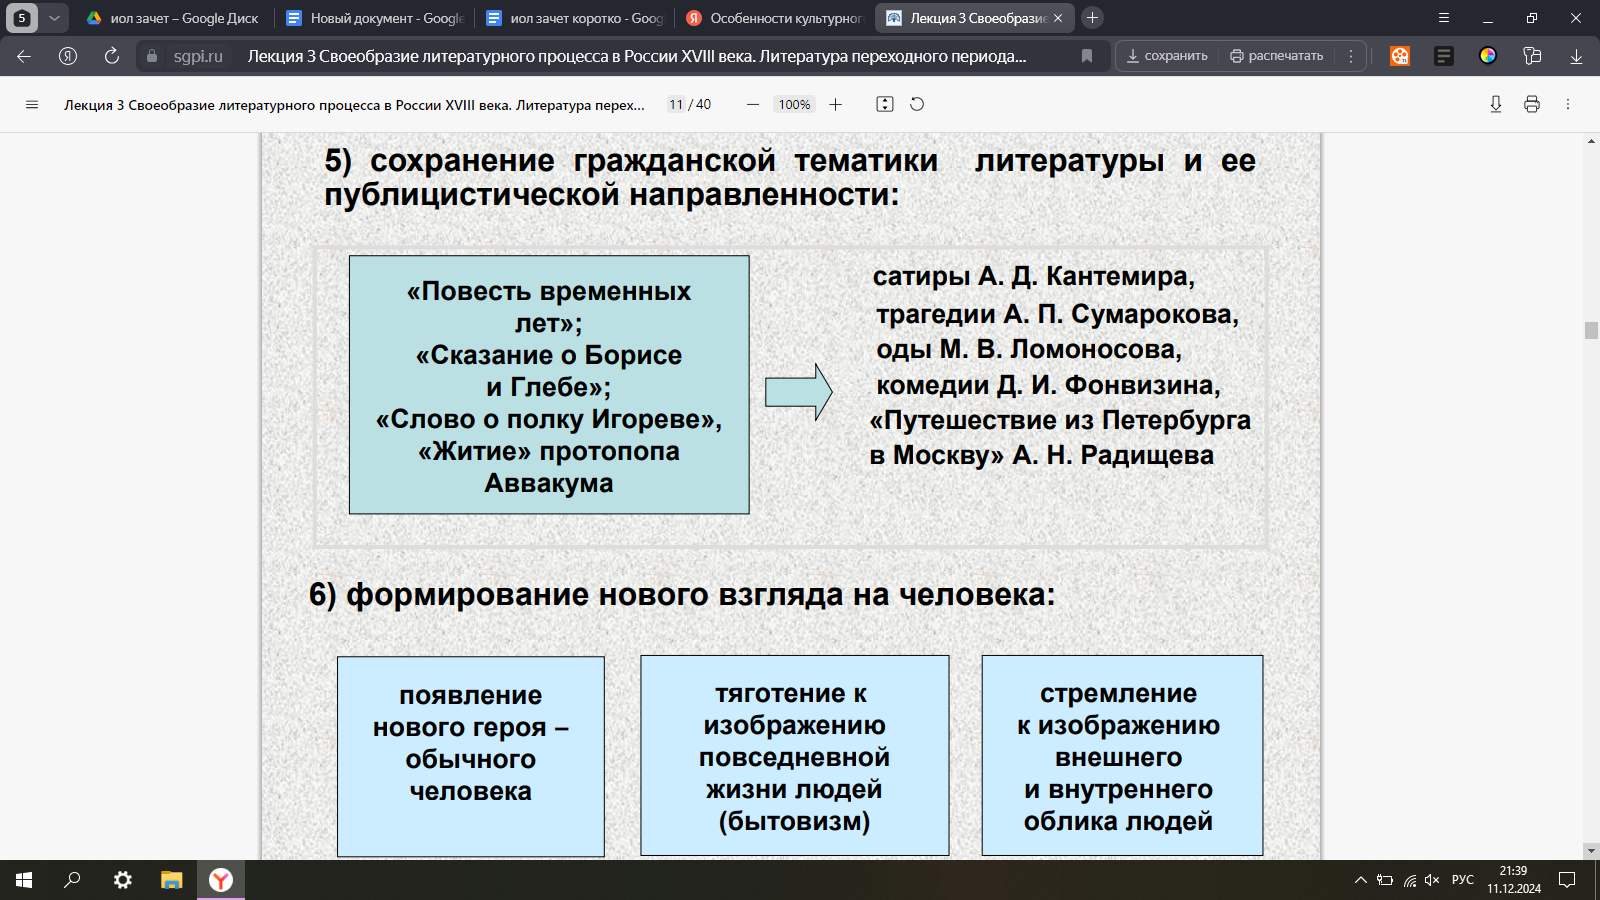Open the Windows notification center
Viewport: 1600px width, 900px height.
click(x=1567, y=880)
